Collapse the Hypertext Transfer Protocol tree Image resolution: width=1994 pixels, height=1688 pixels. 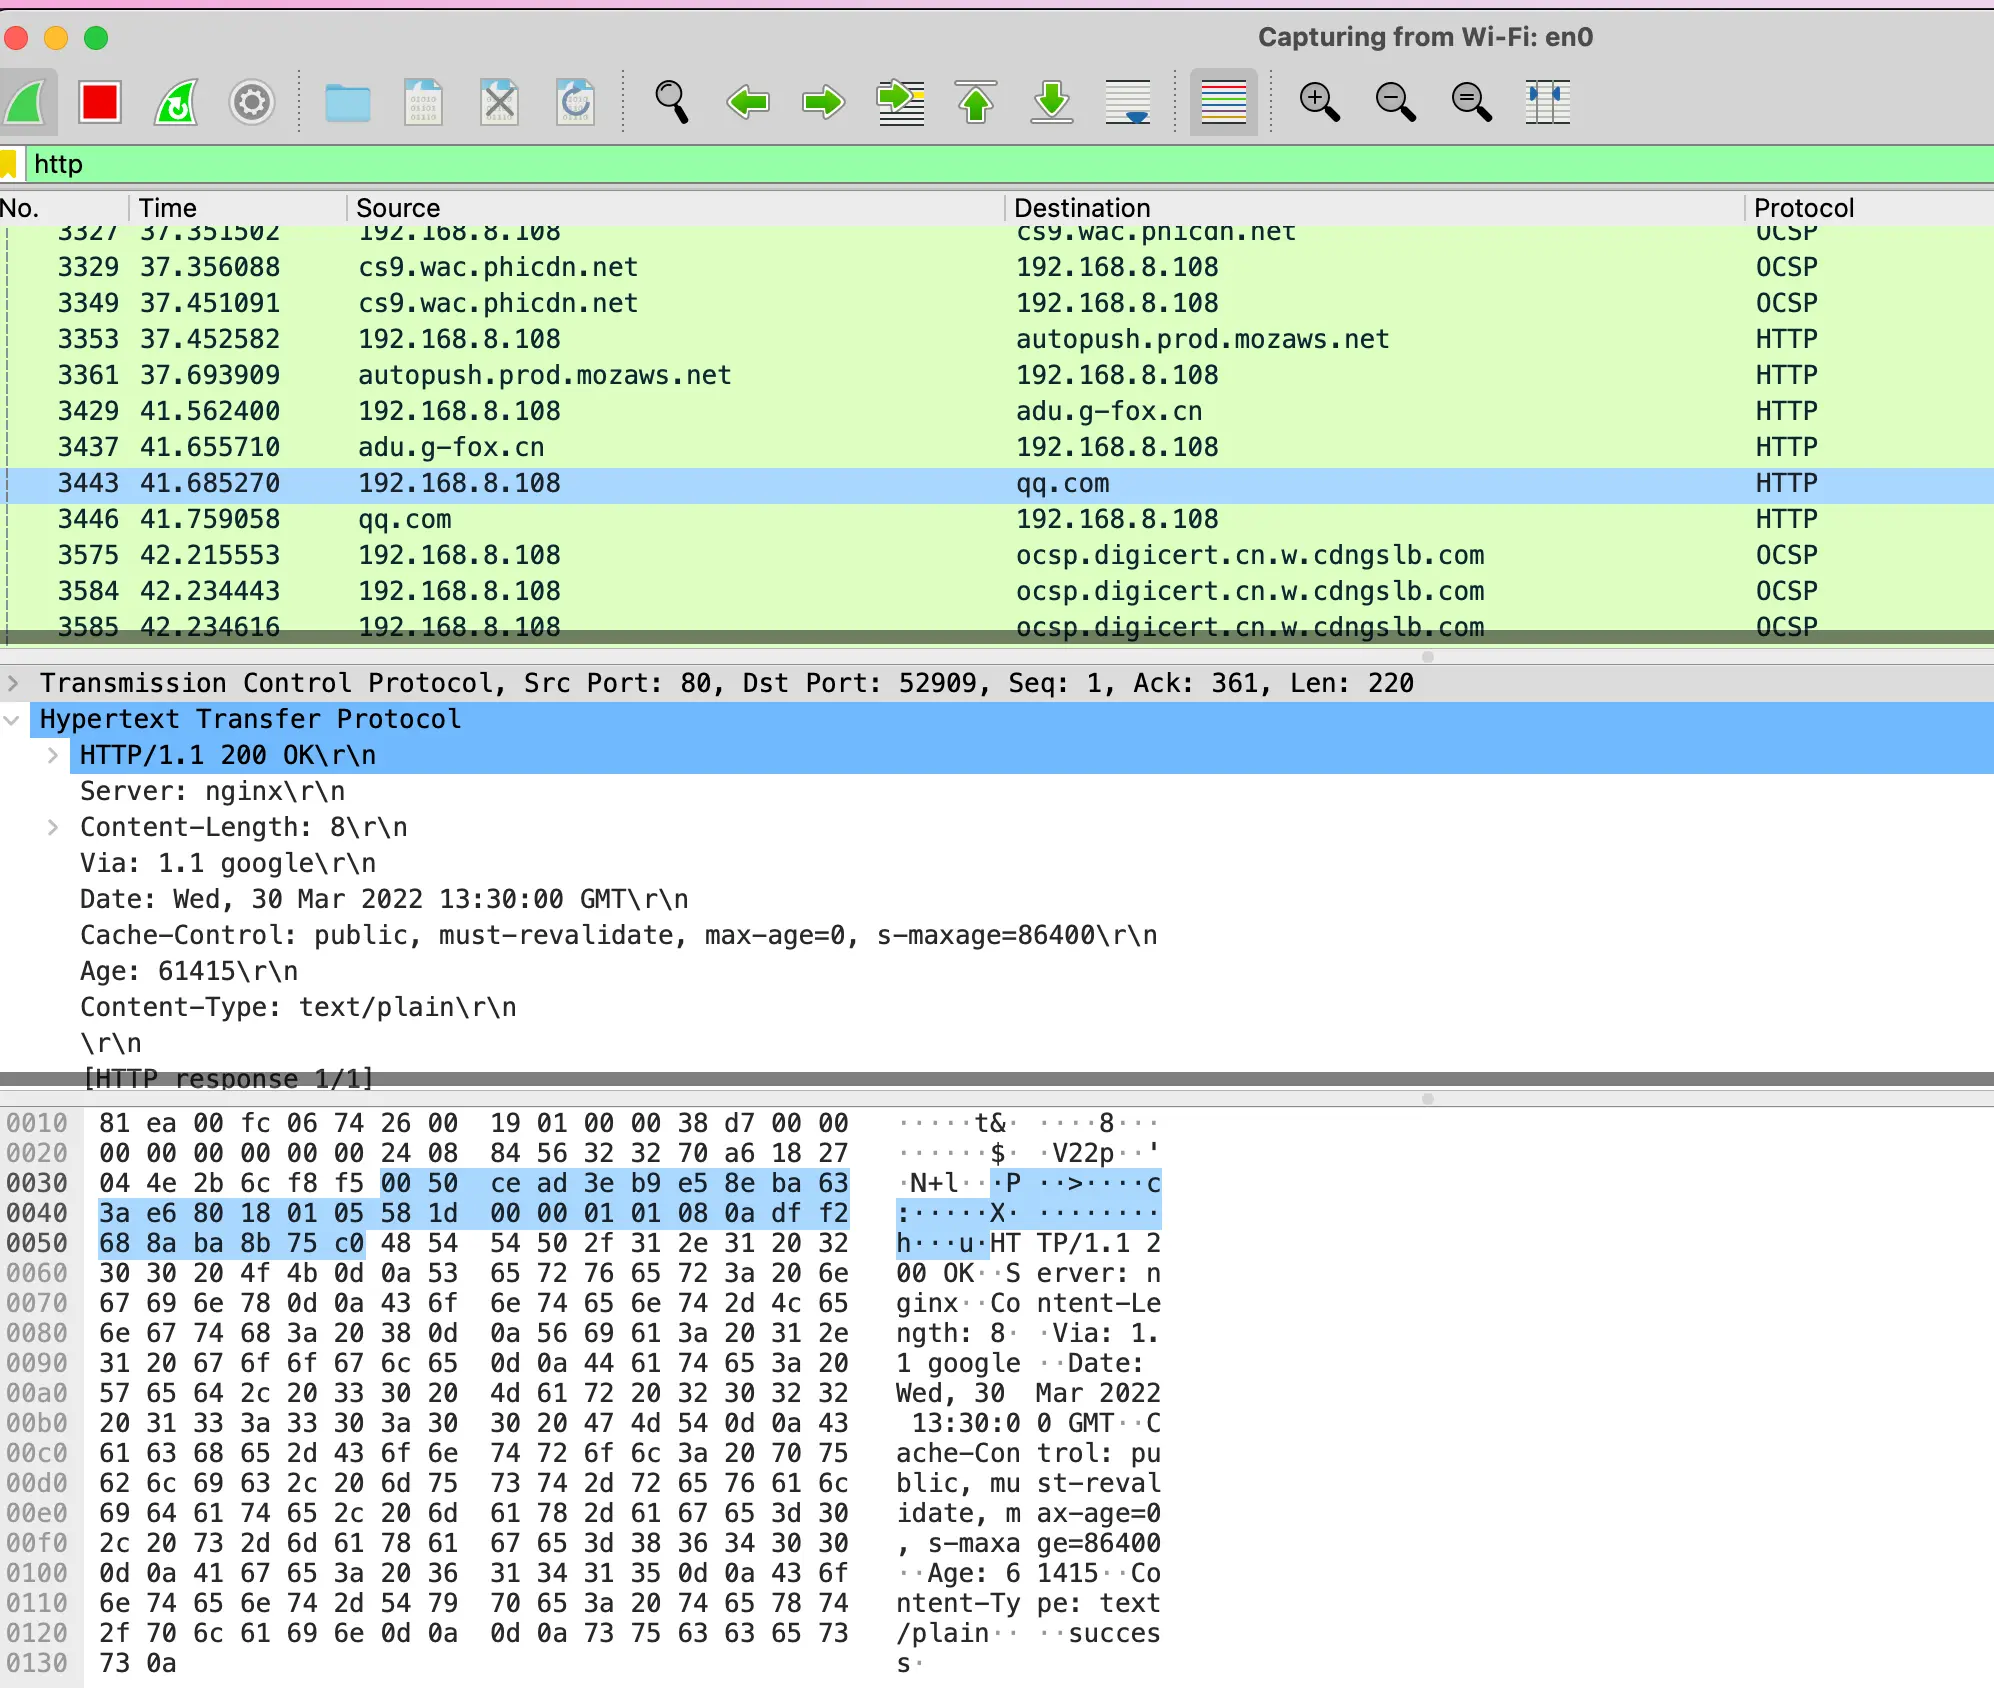point(12,719)
